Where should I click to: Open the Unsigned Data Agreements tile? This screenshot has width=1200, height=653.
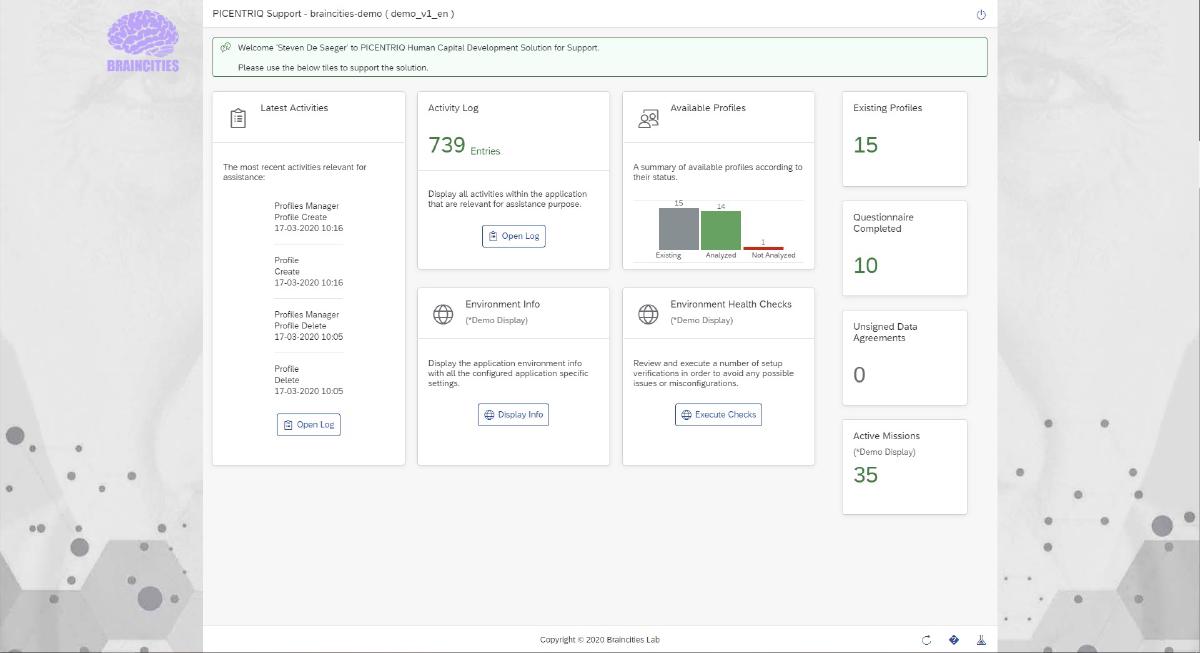(904, 357)
